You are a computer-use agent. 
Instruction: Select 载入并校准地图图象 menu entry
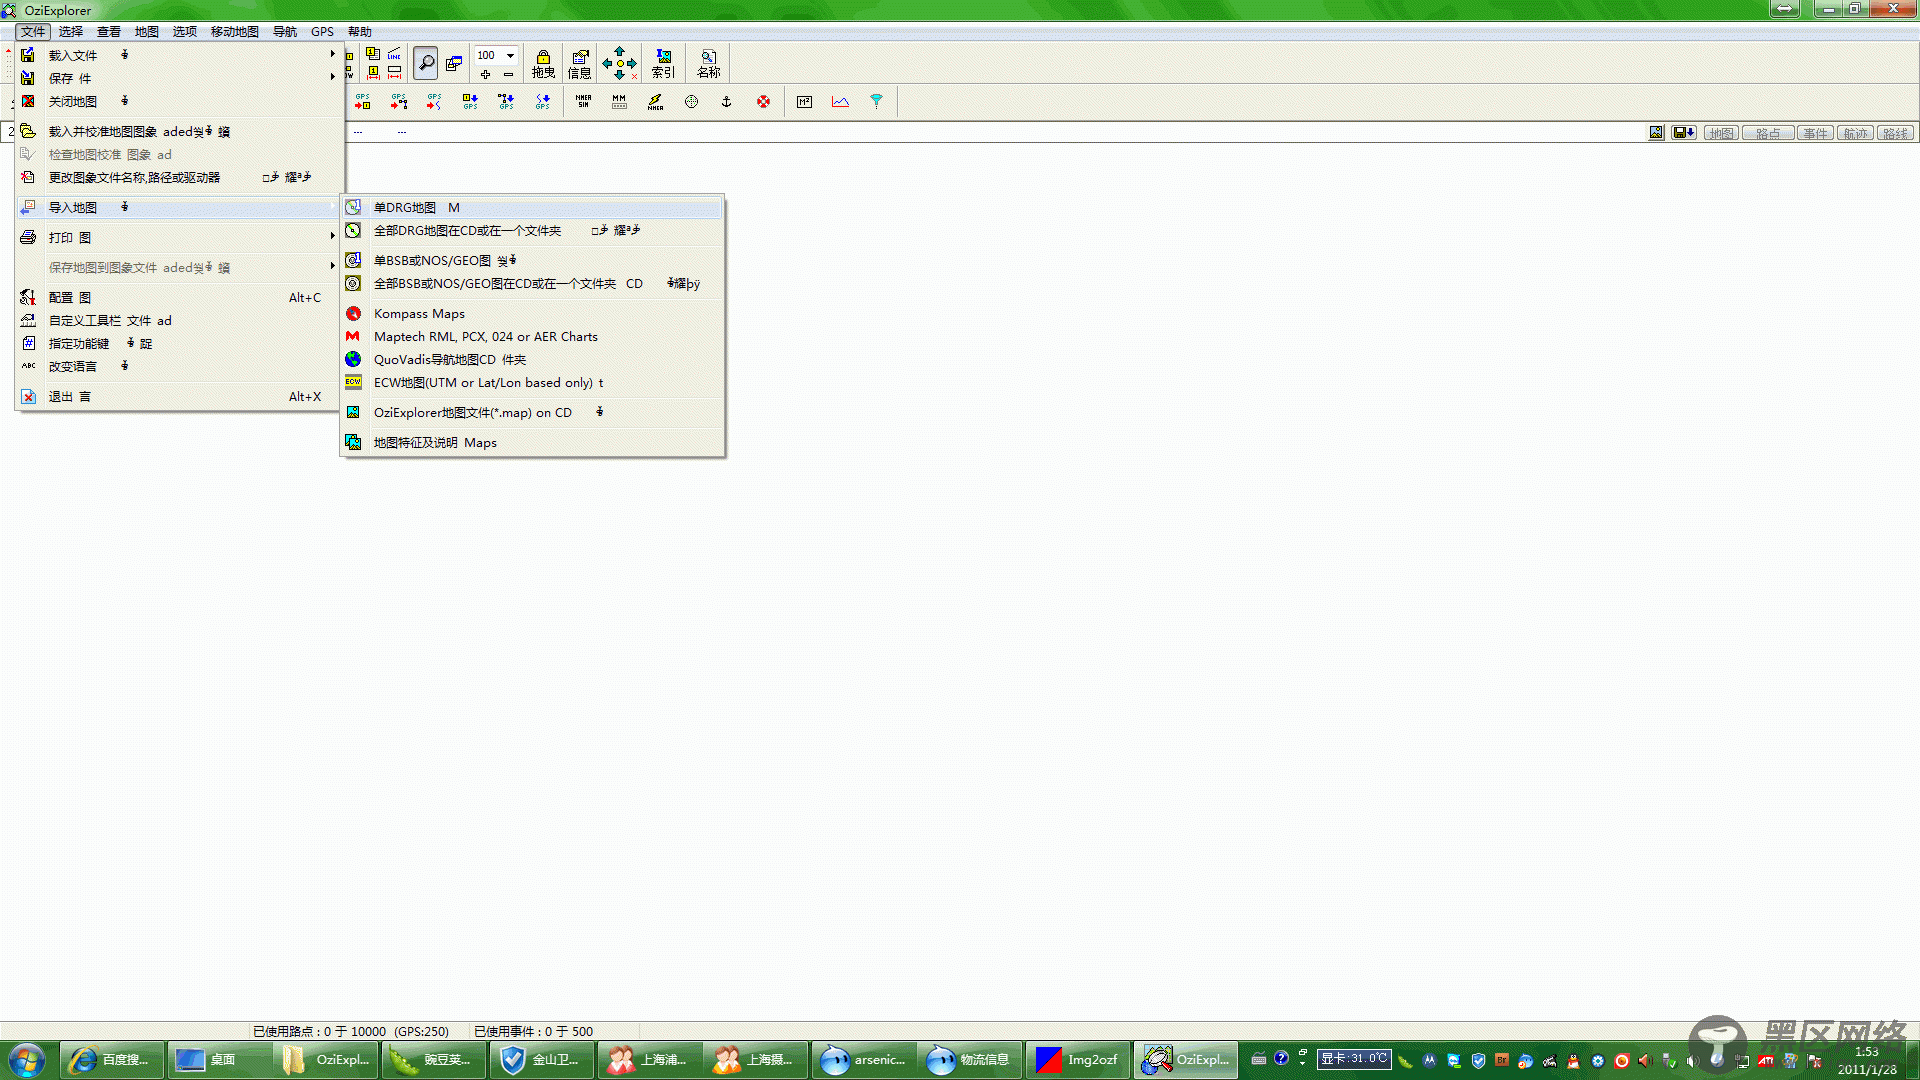[x=180, y=131]
